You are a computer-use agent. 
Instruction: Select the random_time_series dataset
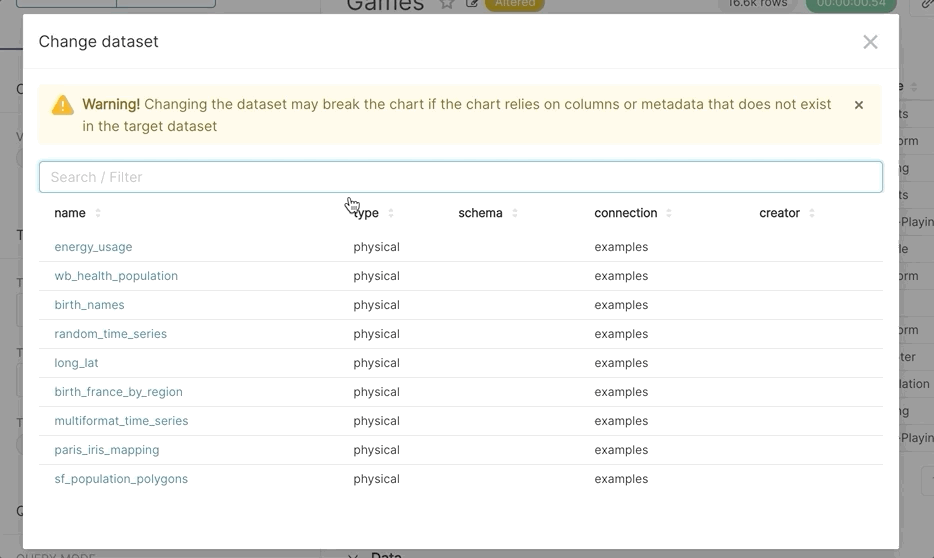[x=110, y=334]
